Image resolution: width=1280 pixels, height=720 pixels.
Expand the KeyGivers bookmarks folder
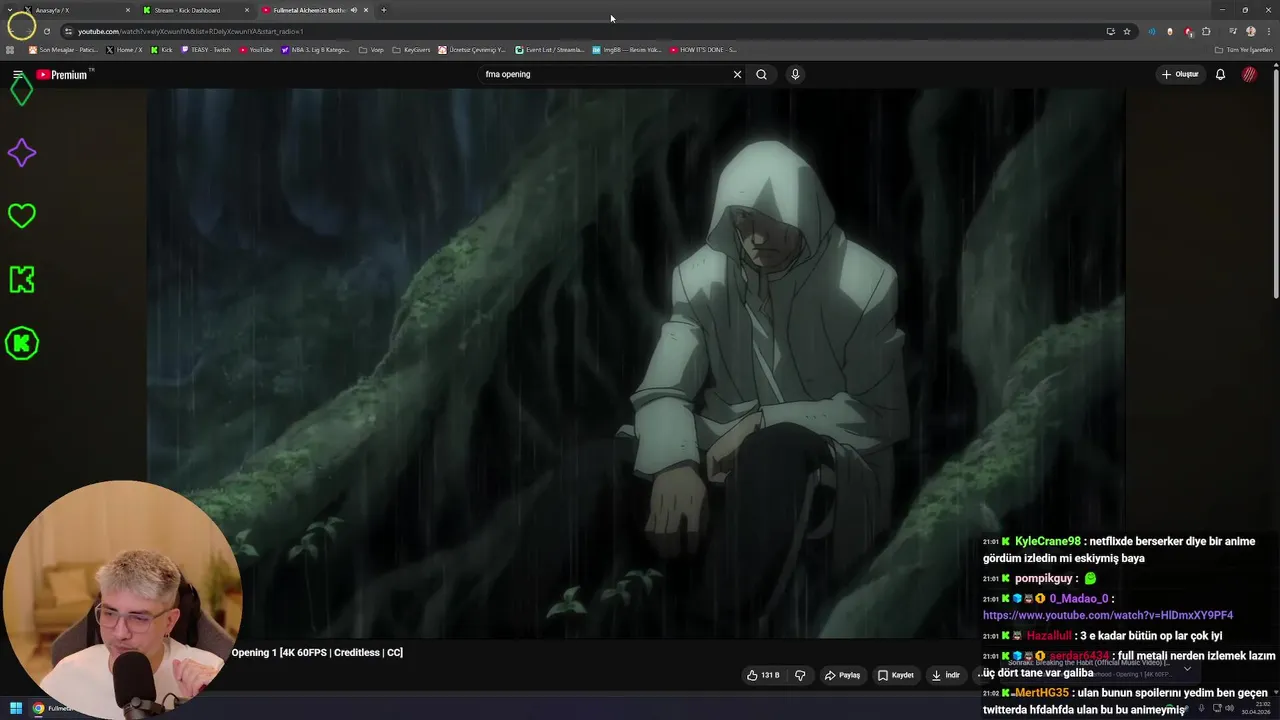tap(411, 49)
